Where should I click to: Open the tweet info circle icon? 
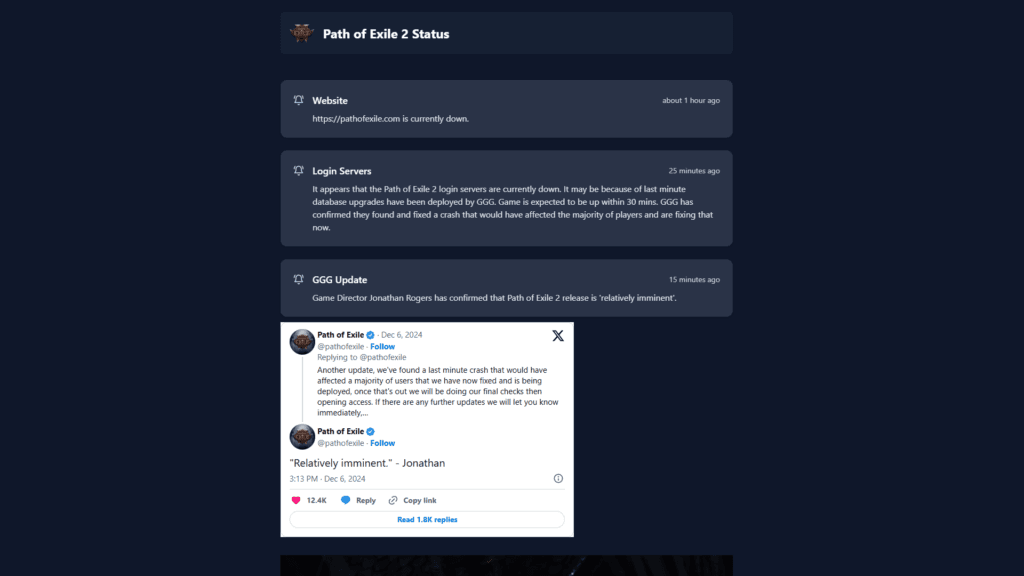(557, 478)
